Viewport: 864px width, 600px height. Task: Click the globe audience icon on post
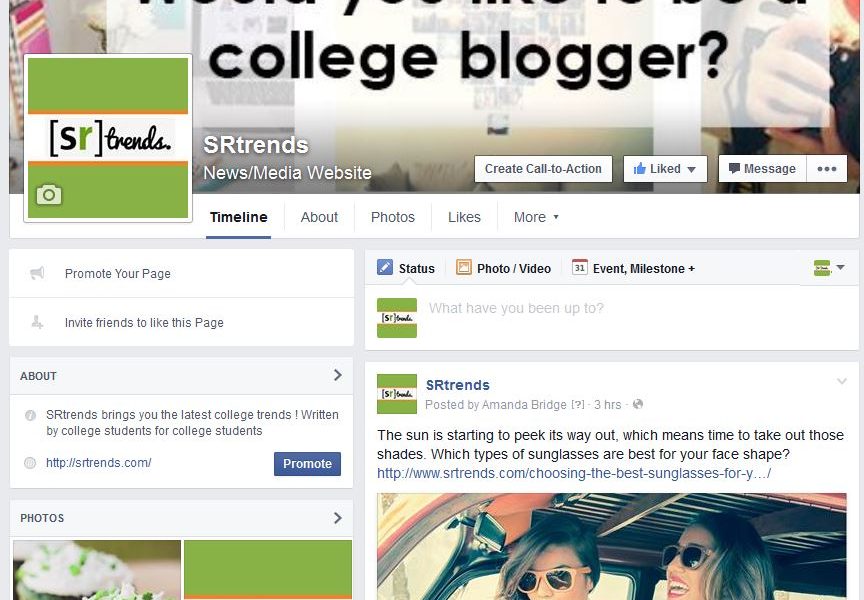[x=638, y=404]
